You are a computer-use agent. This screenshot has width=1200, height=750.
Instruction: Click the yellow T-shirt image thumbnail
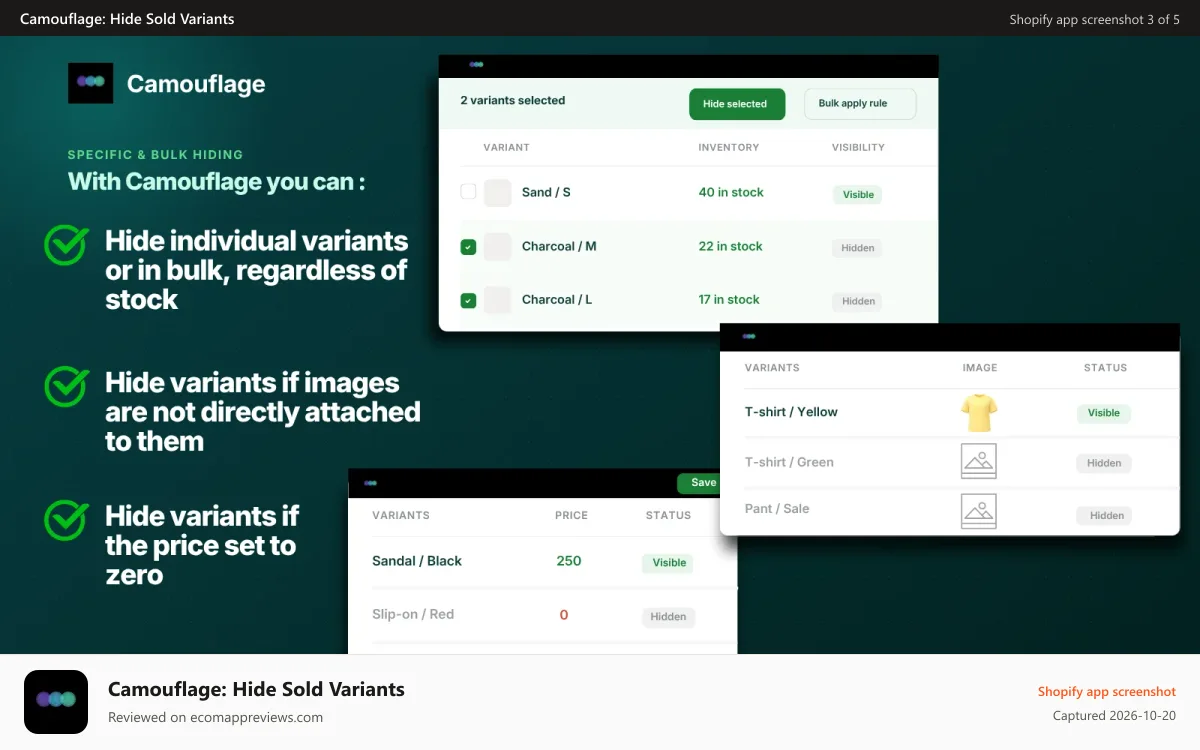[979, 412]
